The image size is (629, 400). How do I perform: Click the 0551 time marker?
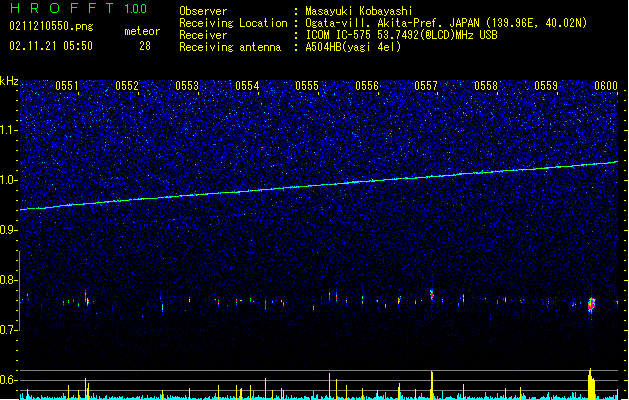pos(67,85)
